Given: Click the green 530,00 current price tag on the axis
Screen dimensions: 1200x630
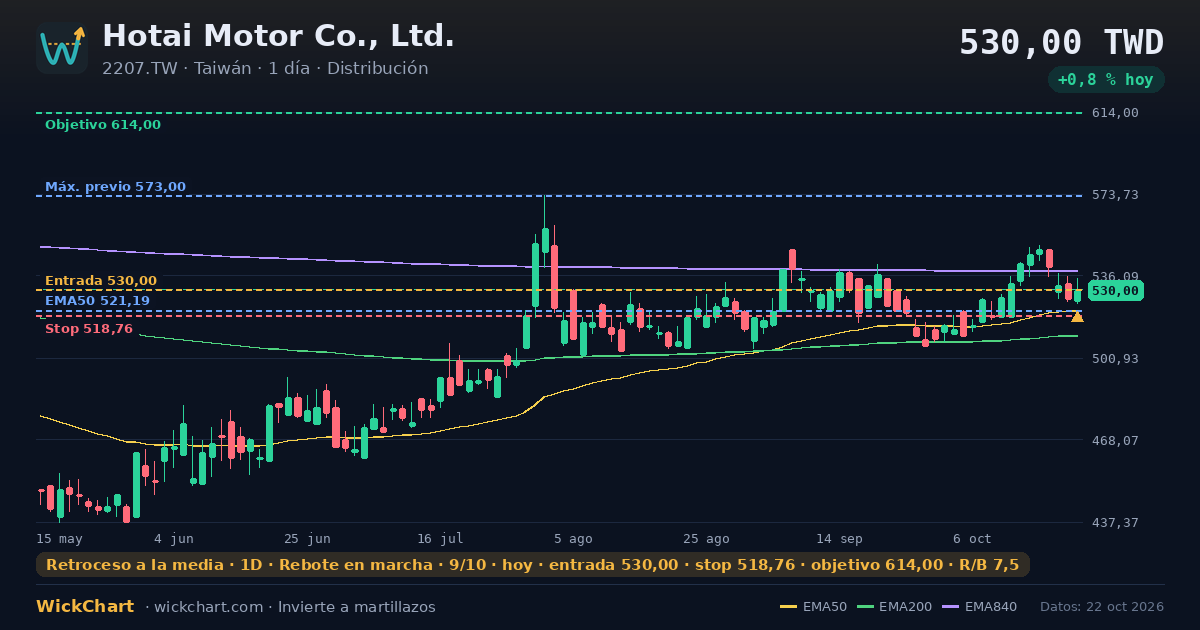Looking at the screenshot, I should [x=1115, y=291].
